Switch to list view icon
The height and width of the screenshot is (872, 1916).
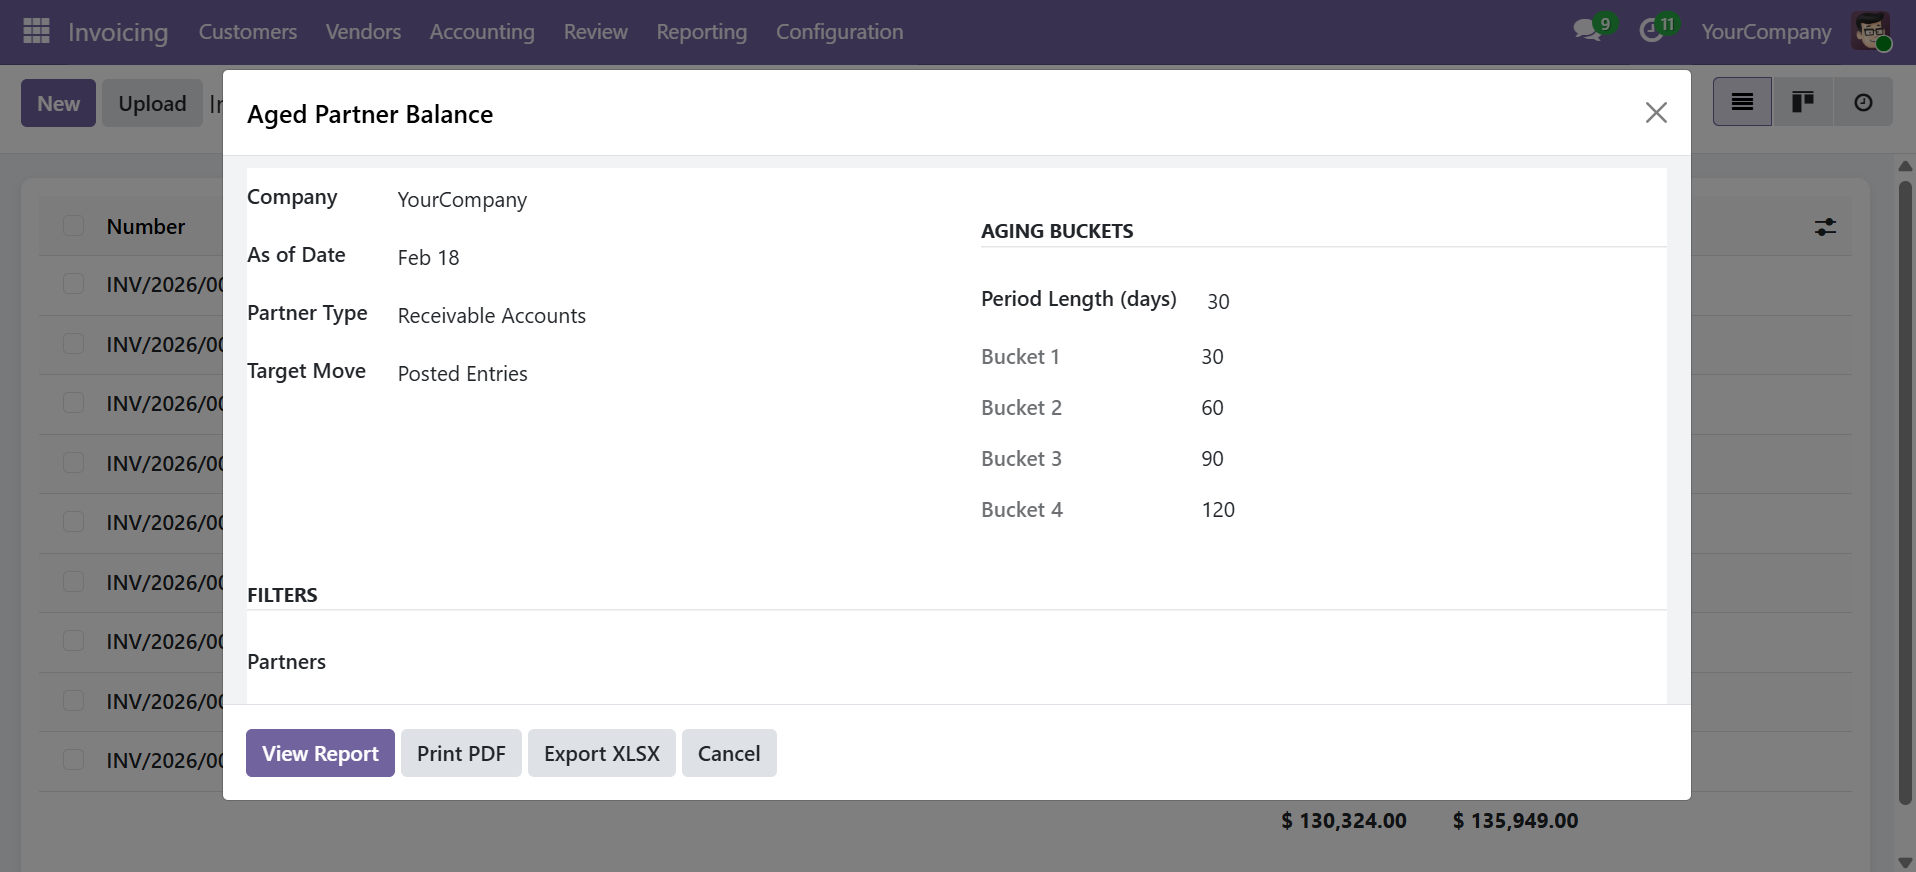(x=1742, y=102)
